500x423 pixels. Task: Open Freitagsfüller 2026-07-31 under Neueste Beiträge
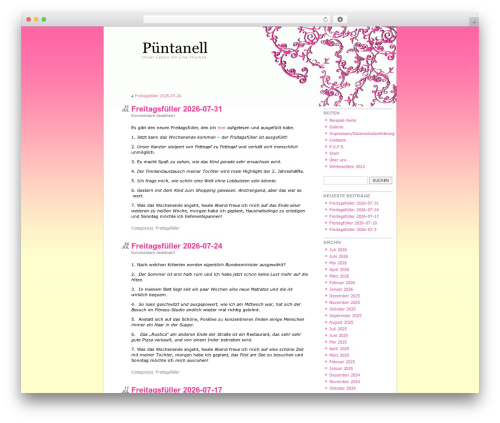354,203
